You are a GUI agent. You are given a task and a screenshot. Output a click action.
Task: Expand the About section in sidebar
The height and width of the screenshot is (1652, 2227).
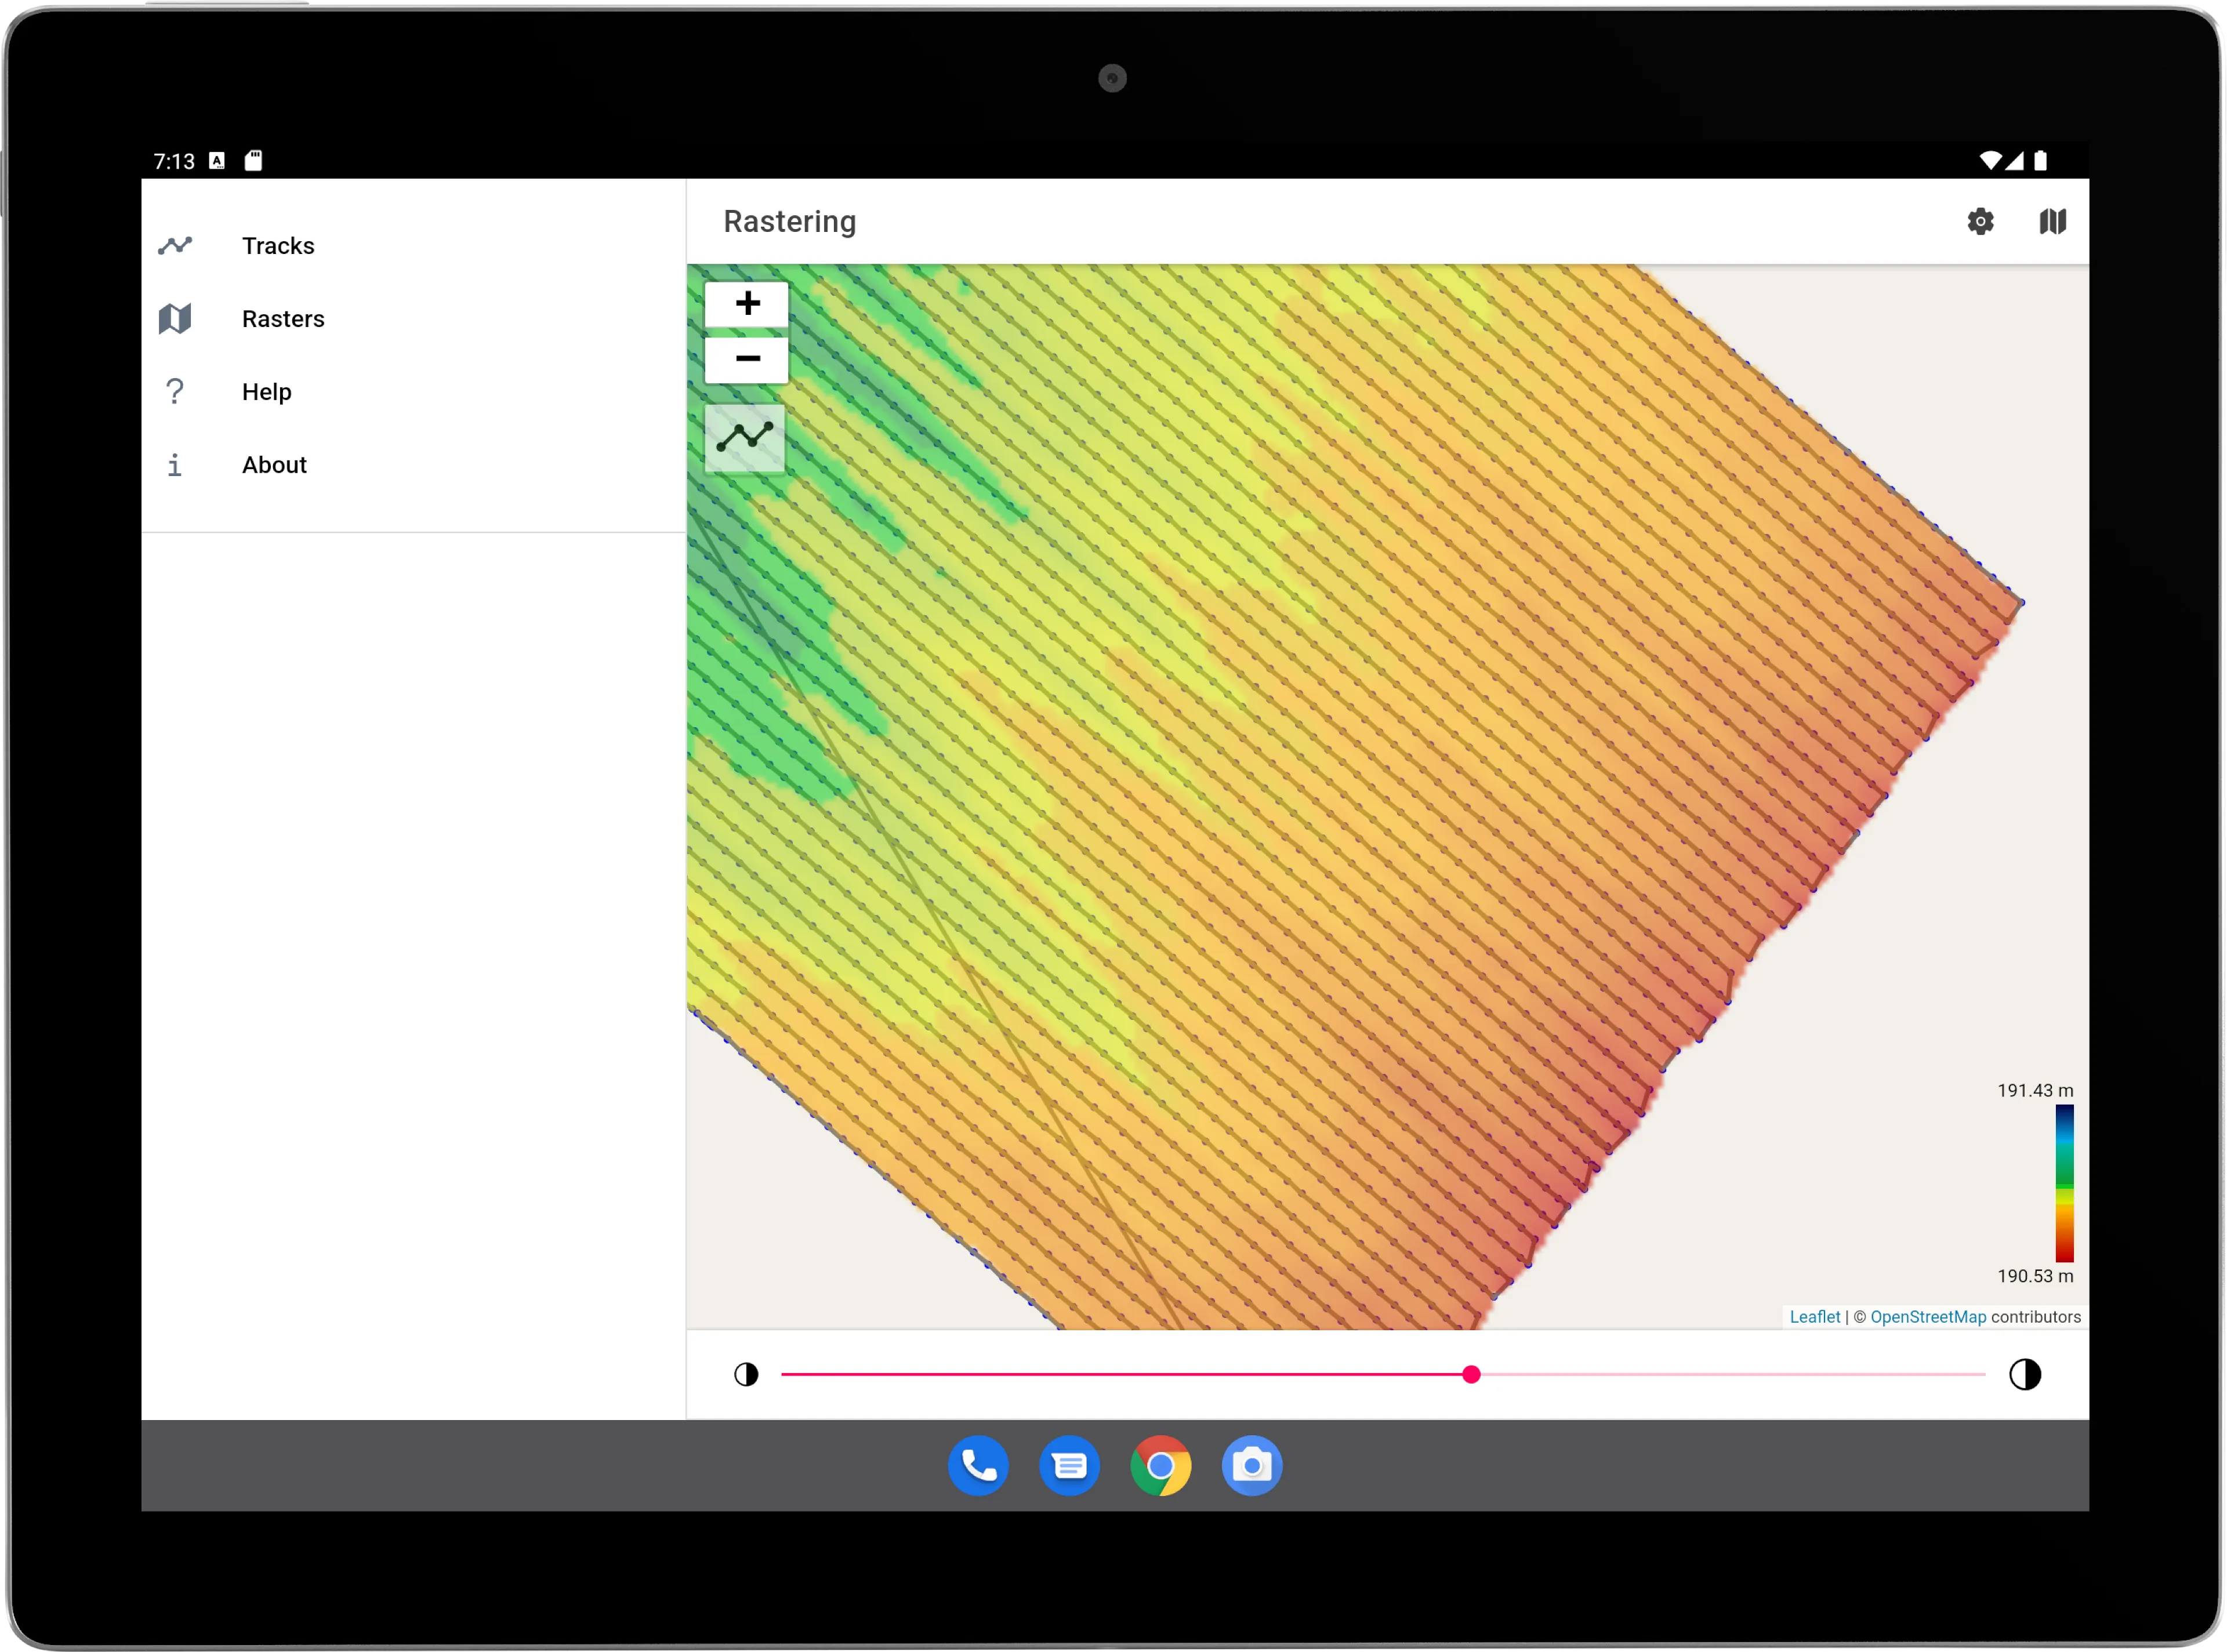(273, 463)
